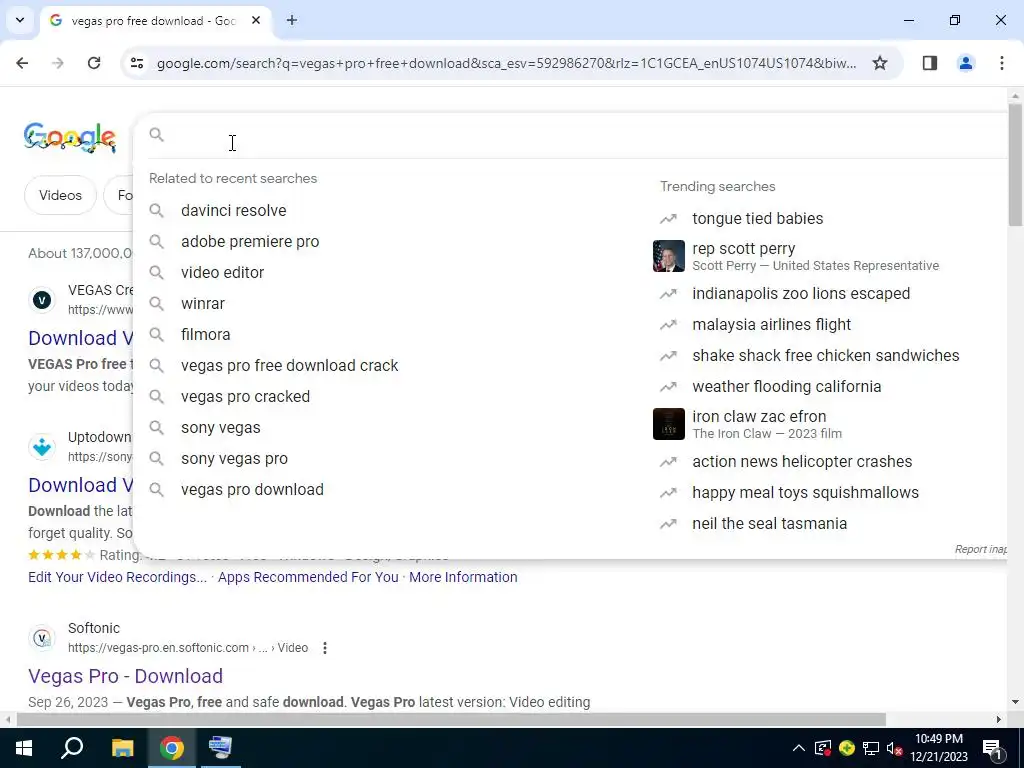The image size is (1024, 768).
Task: Select suggestion adobe premiere pro
Action: click(250, 242)
